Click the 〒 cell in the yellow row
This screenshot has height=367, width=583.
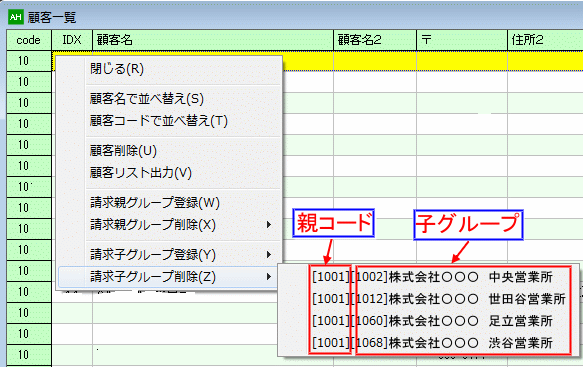click(x=462, y=61)
